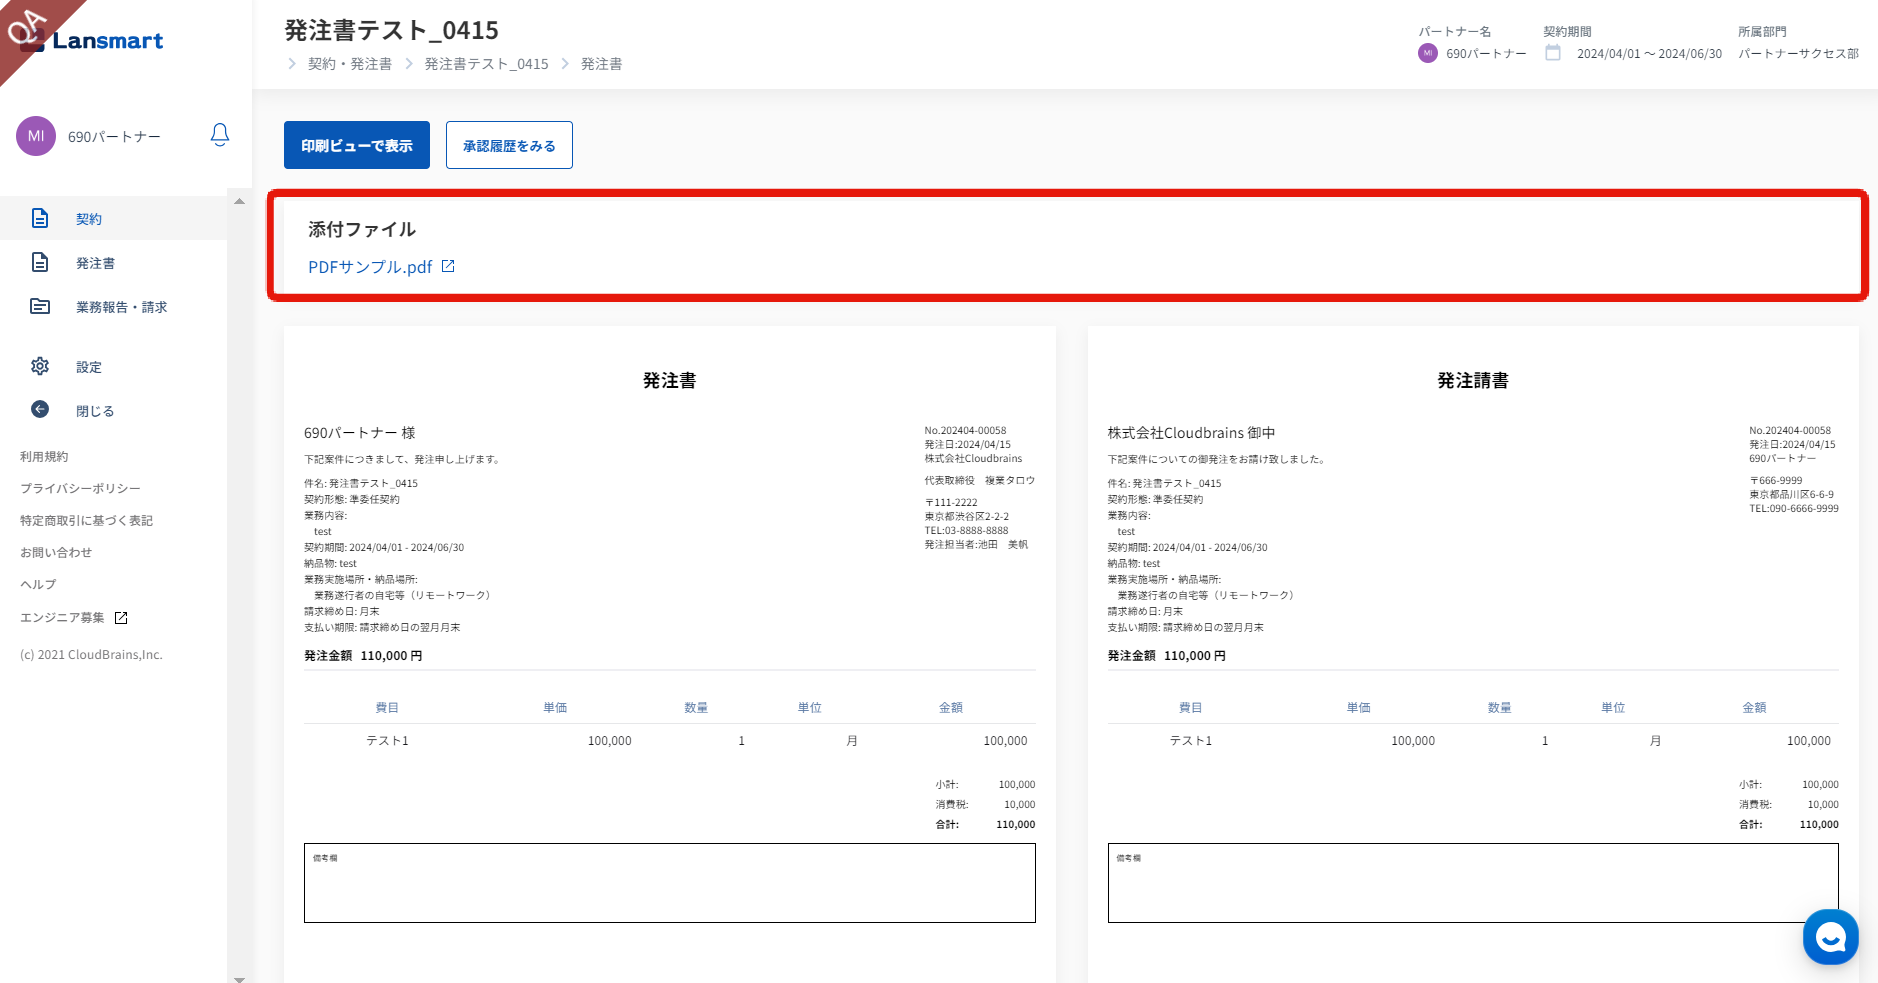Select 発注書テスト_0415 breadcrumb item
Image resolution: width=1878 pixels, height=983 pixels.
(x=486, y=64)
